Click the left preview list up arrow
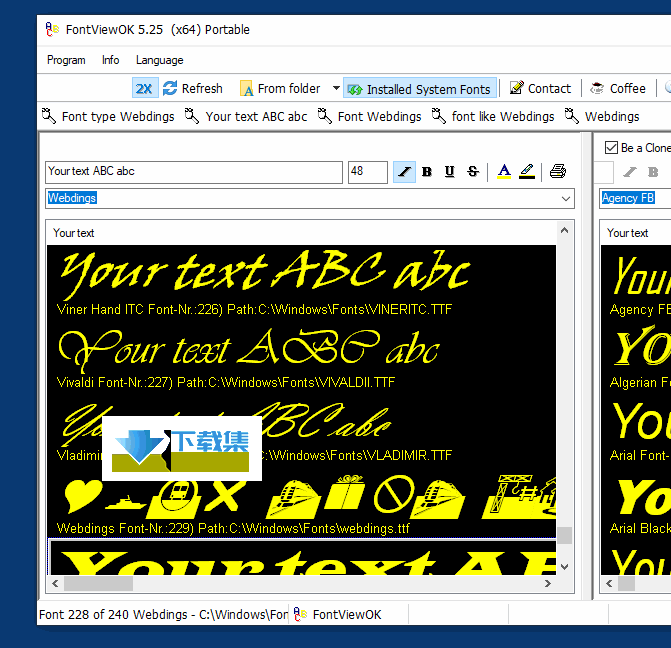Viewport: 671px width, 648px height. click(x=564, y=231)
